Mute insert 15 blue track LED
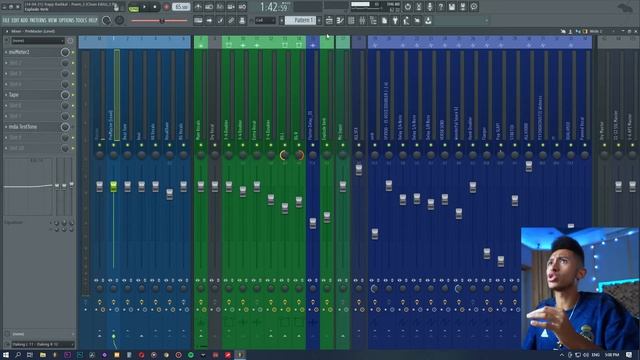Image resolution: width=640 pixels, height=360 pixels. [313, 145]
